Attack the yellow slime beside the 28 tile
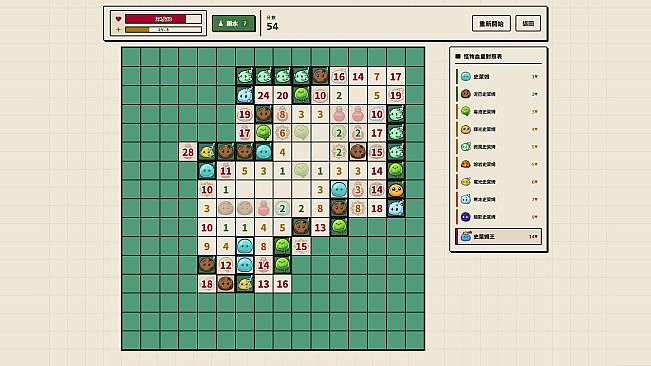 [207, 152]
